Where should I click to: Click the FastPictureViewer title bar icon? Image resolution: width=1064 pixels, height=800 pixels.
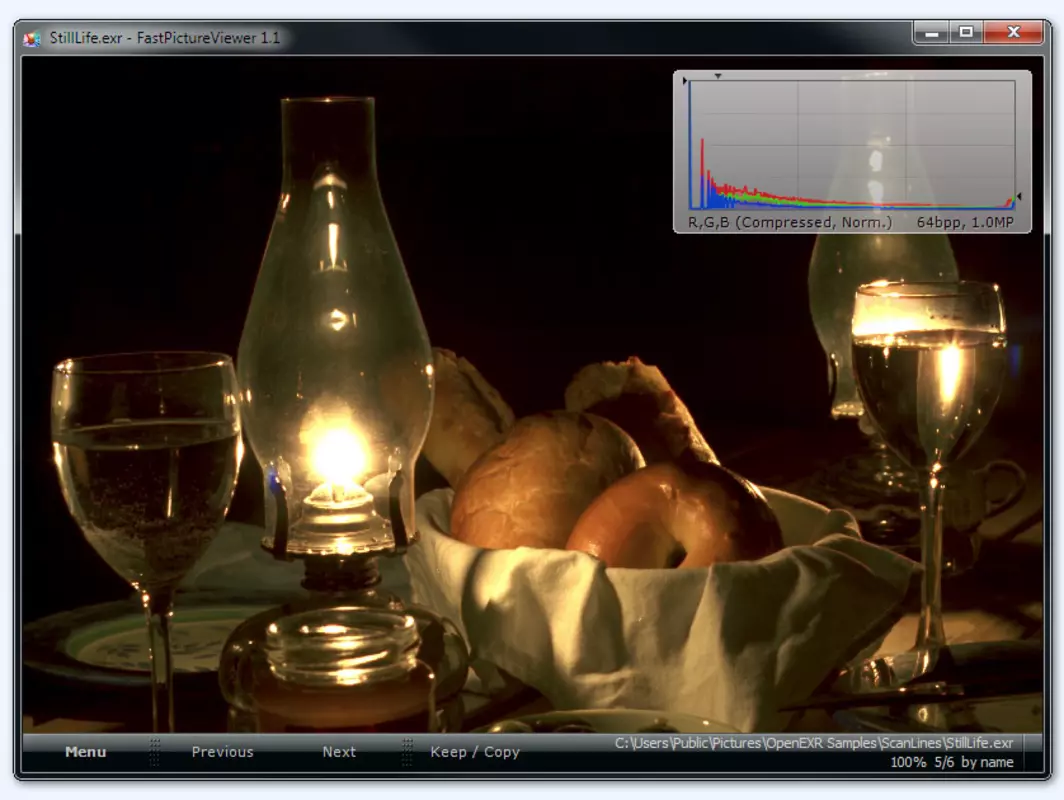[x=31, y=38]
